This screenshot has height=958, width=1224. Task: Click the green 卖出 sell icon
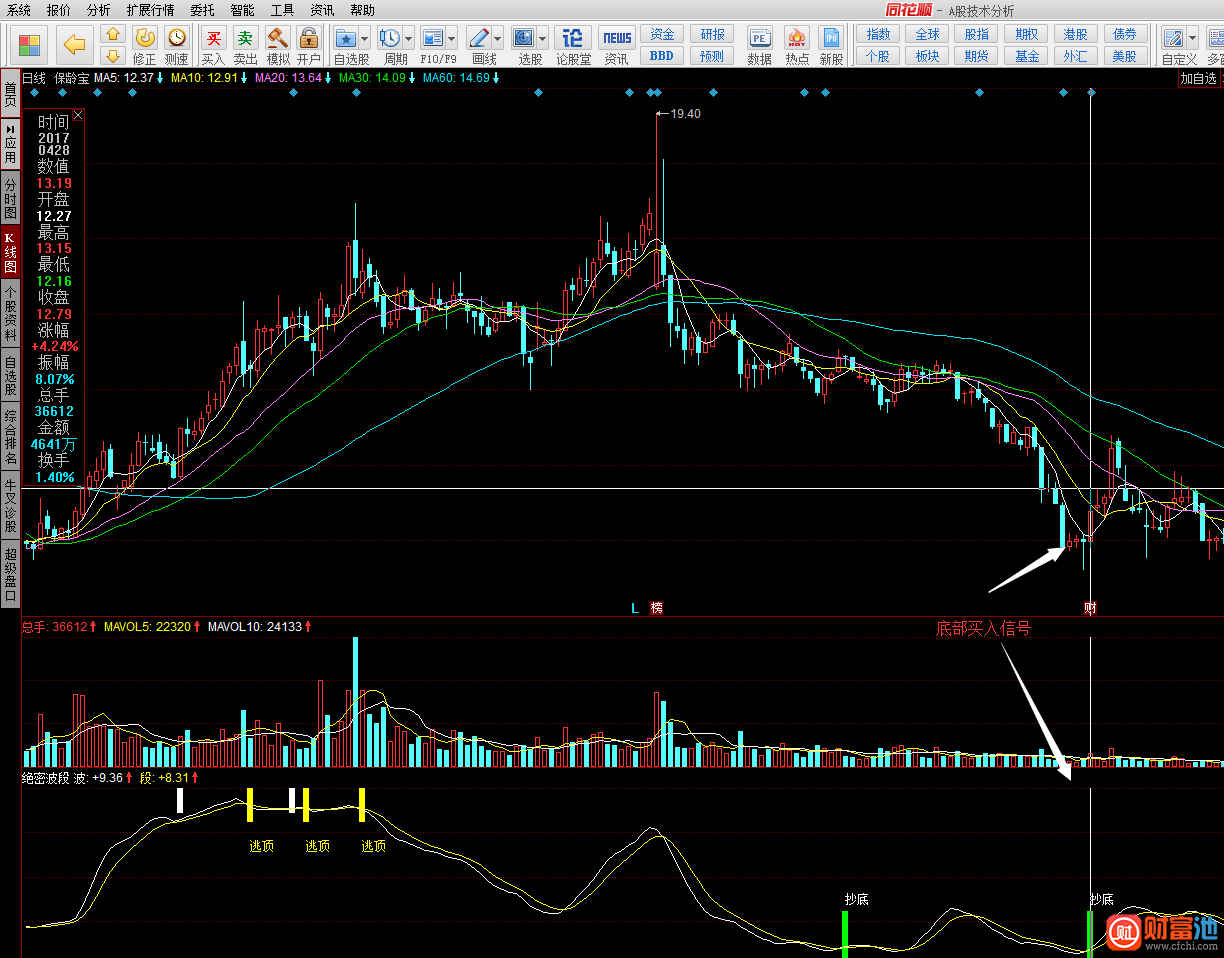click(245, 38)
